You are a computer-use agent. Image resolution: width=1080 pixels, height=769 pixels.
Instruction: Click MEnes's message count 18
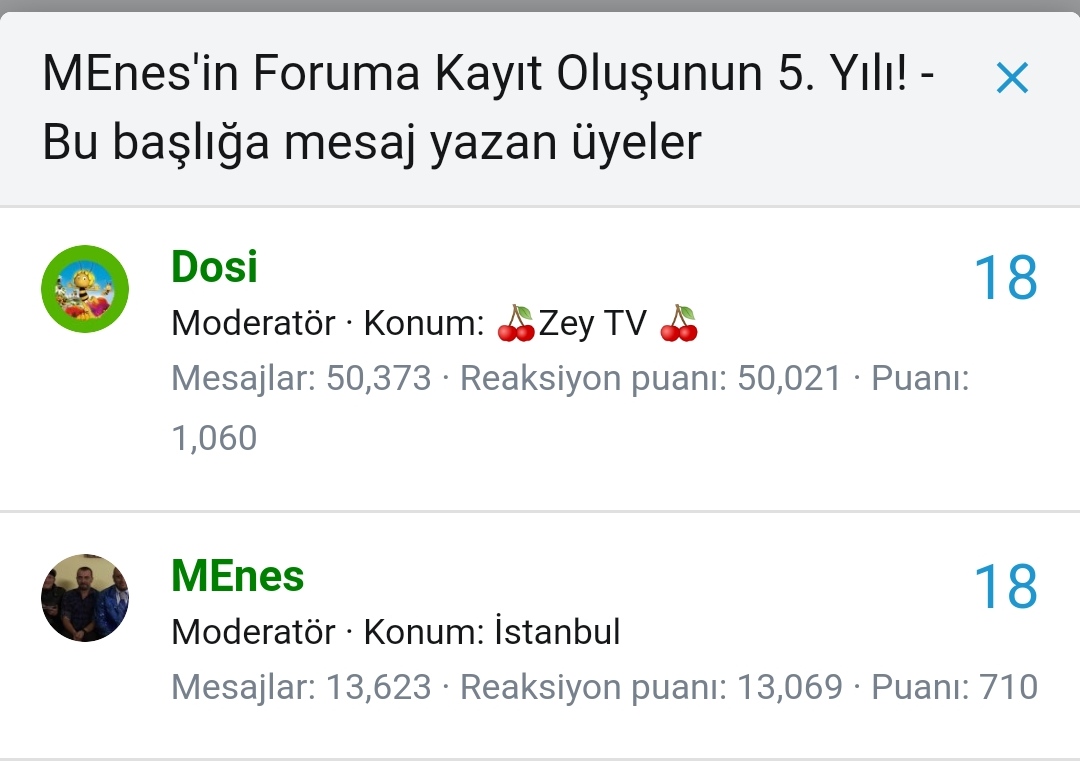1005,587
